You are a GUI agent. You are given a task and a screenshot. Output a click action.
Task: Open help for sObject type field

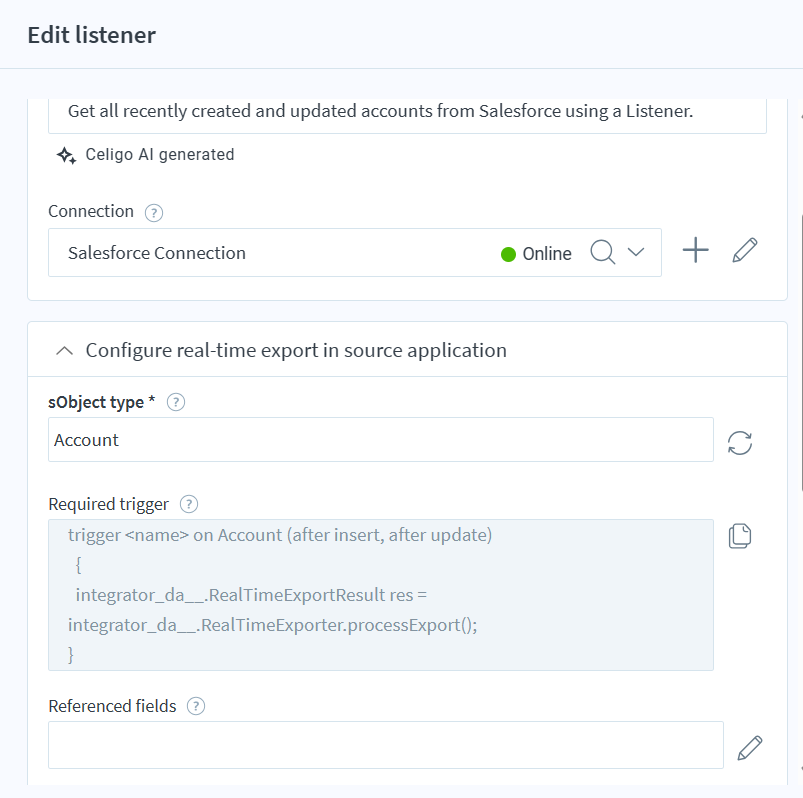pyautogui.click(x=176, y=402)
